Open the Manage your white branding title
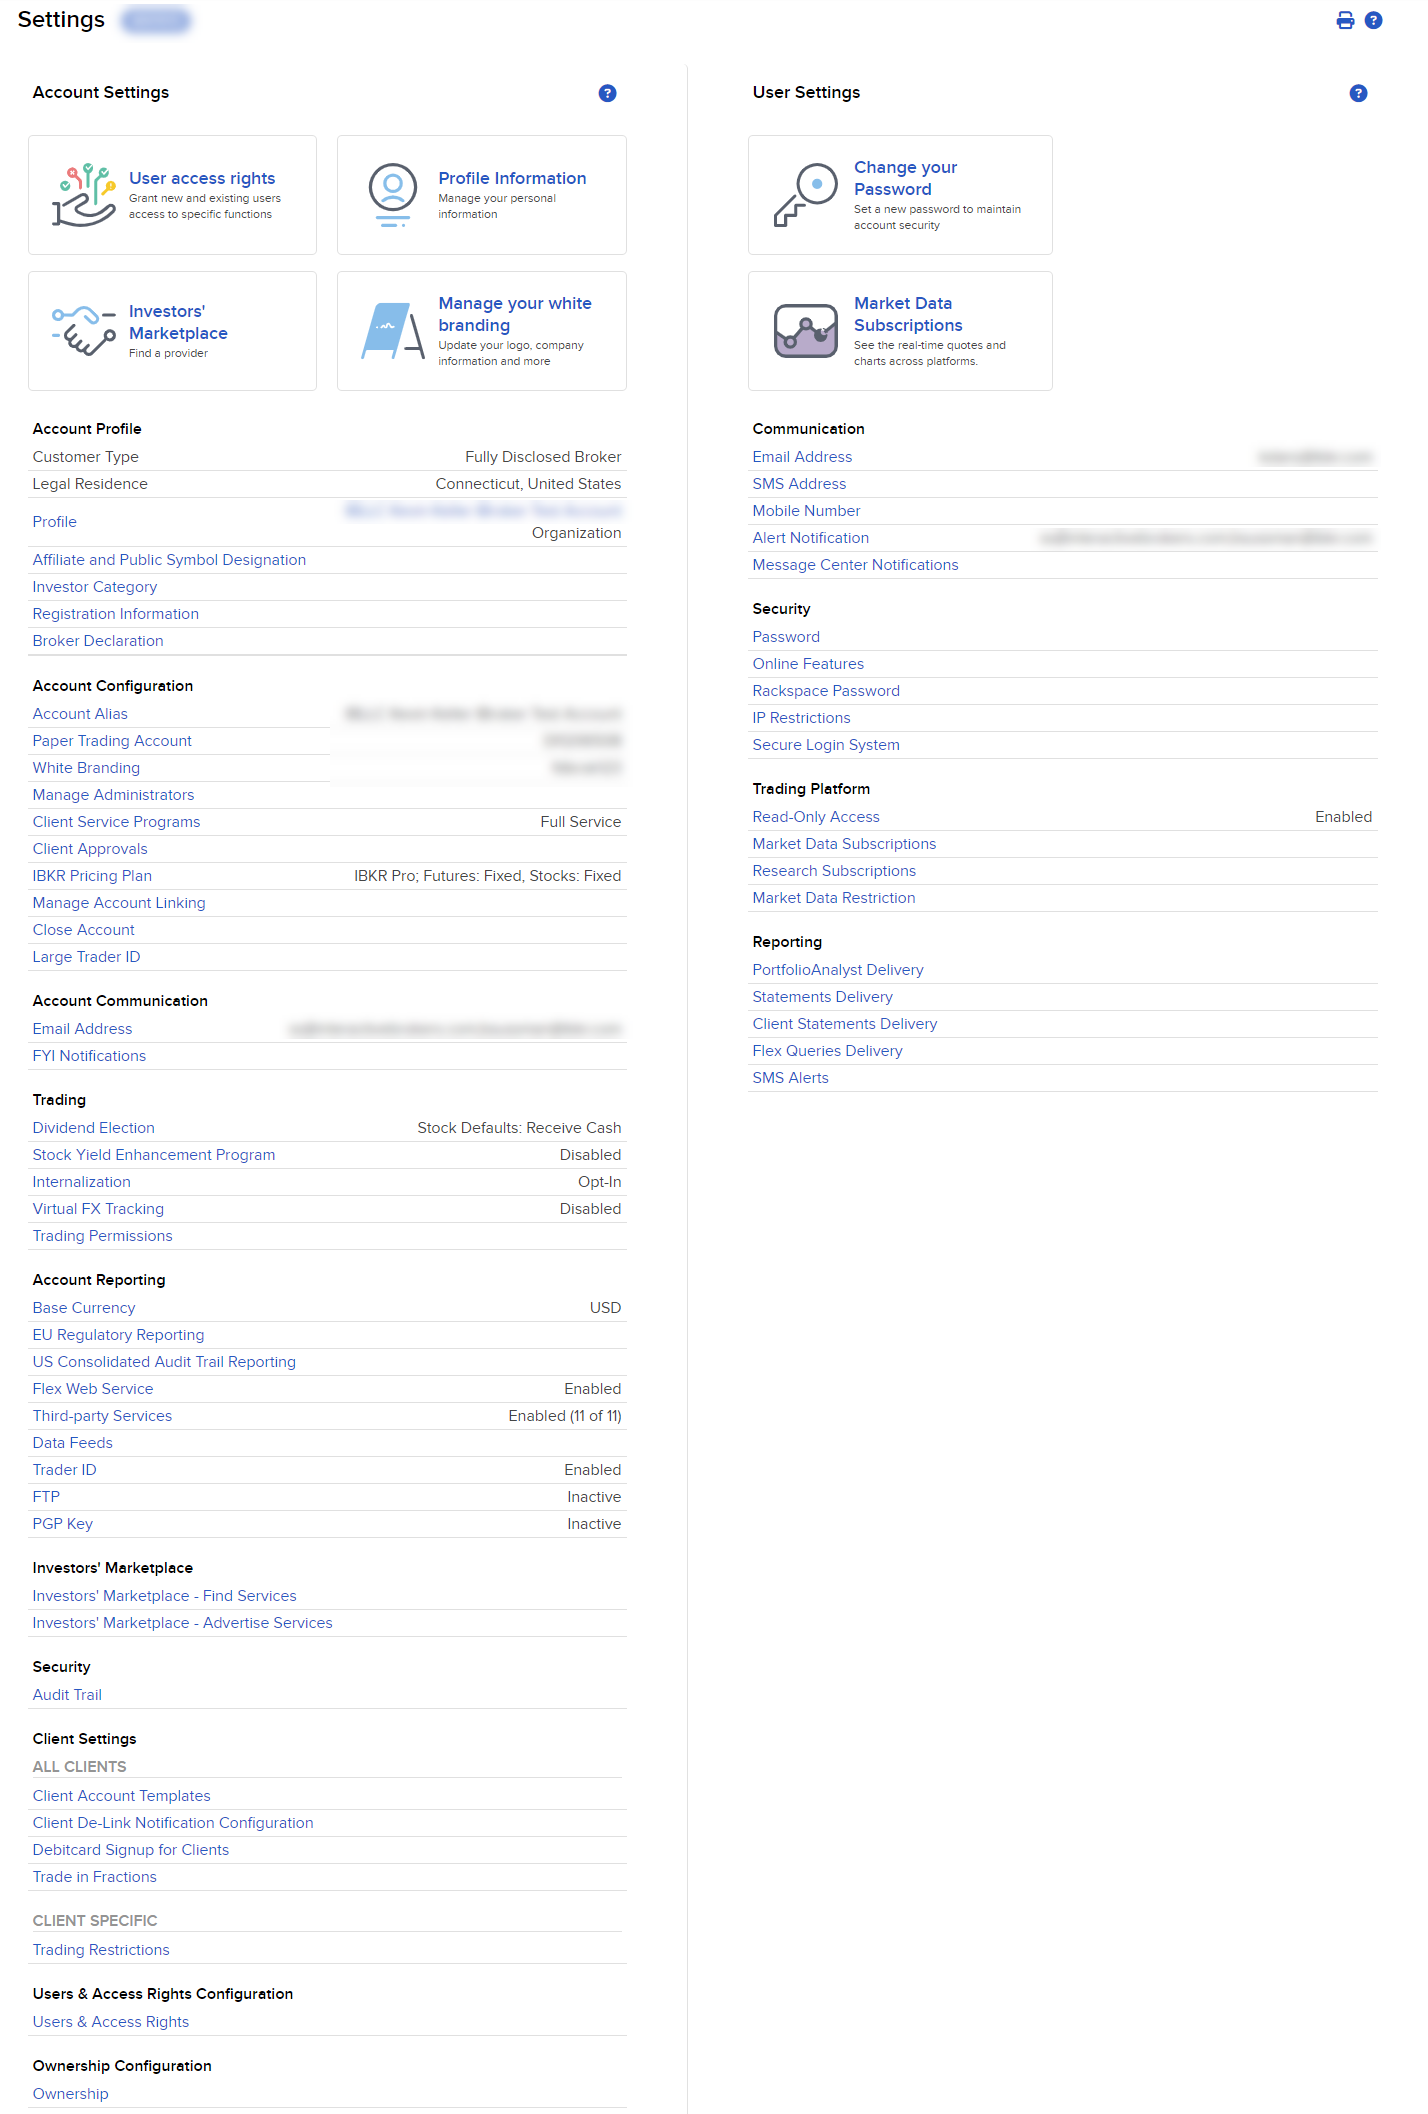The height and width of the screenshot is (2114, 1428). [515, 314]
